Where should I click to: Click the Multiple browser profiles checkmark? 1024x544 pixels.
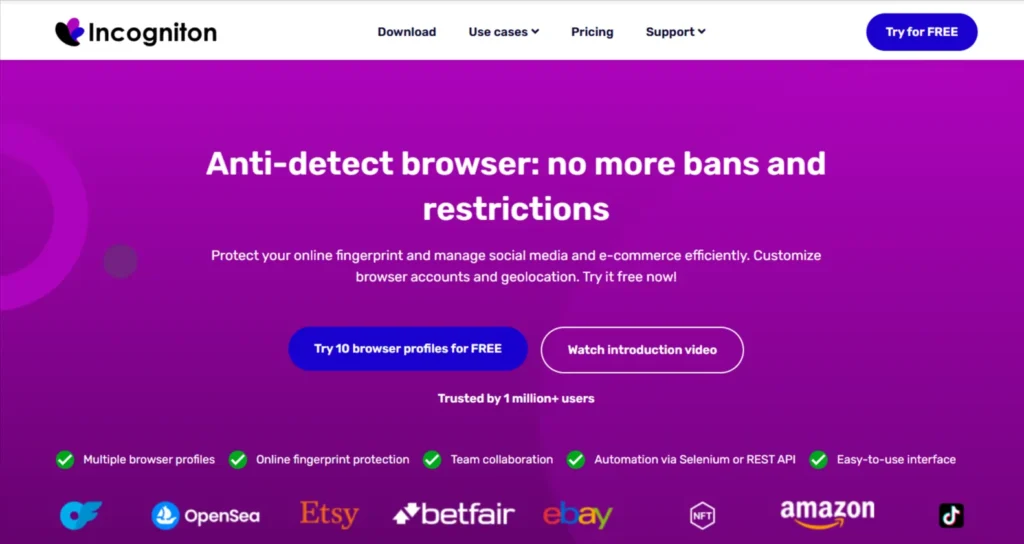[65, 460]
